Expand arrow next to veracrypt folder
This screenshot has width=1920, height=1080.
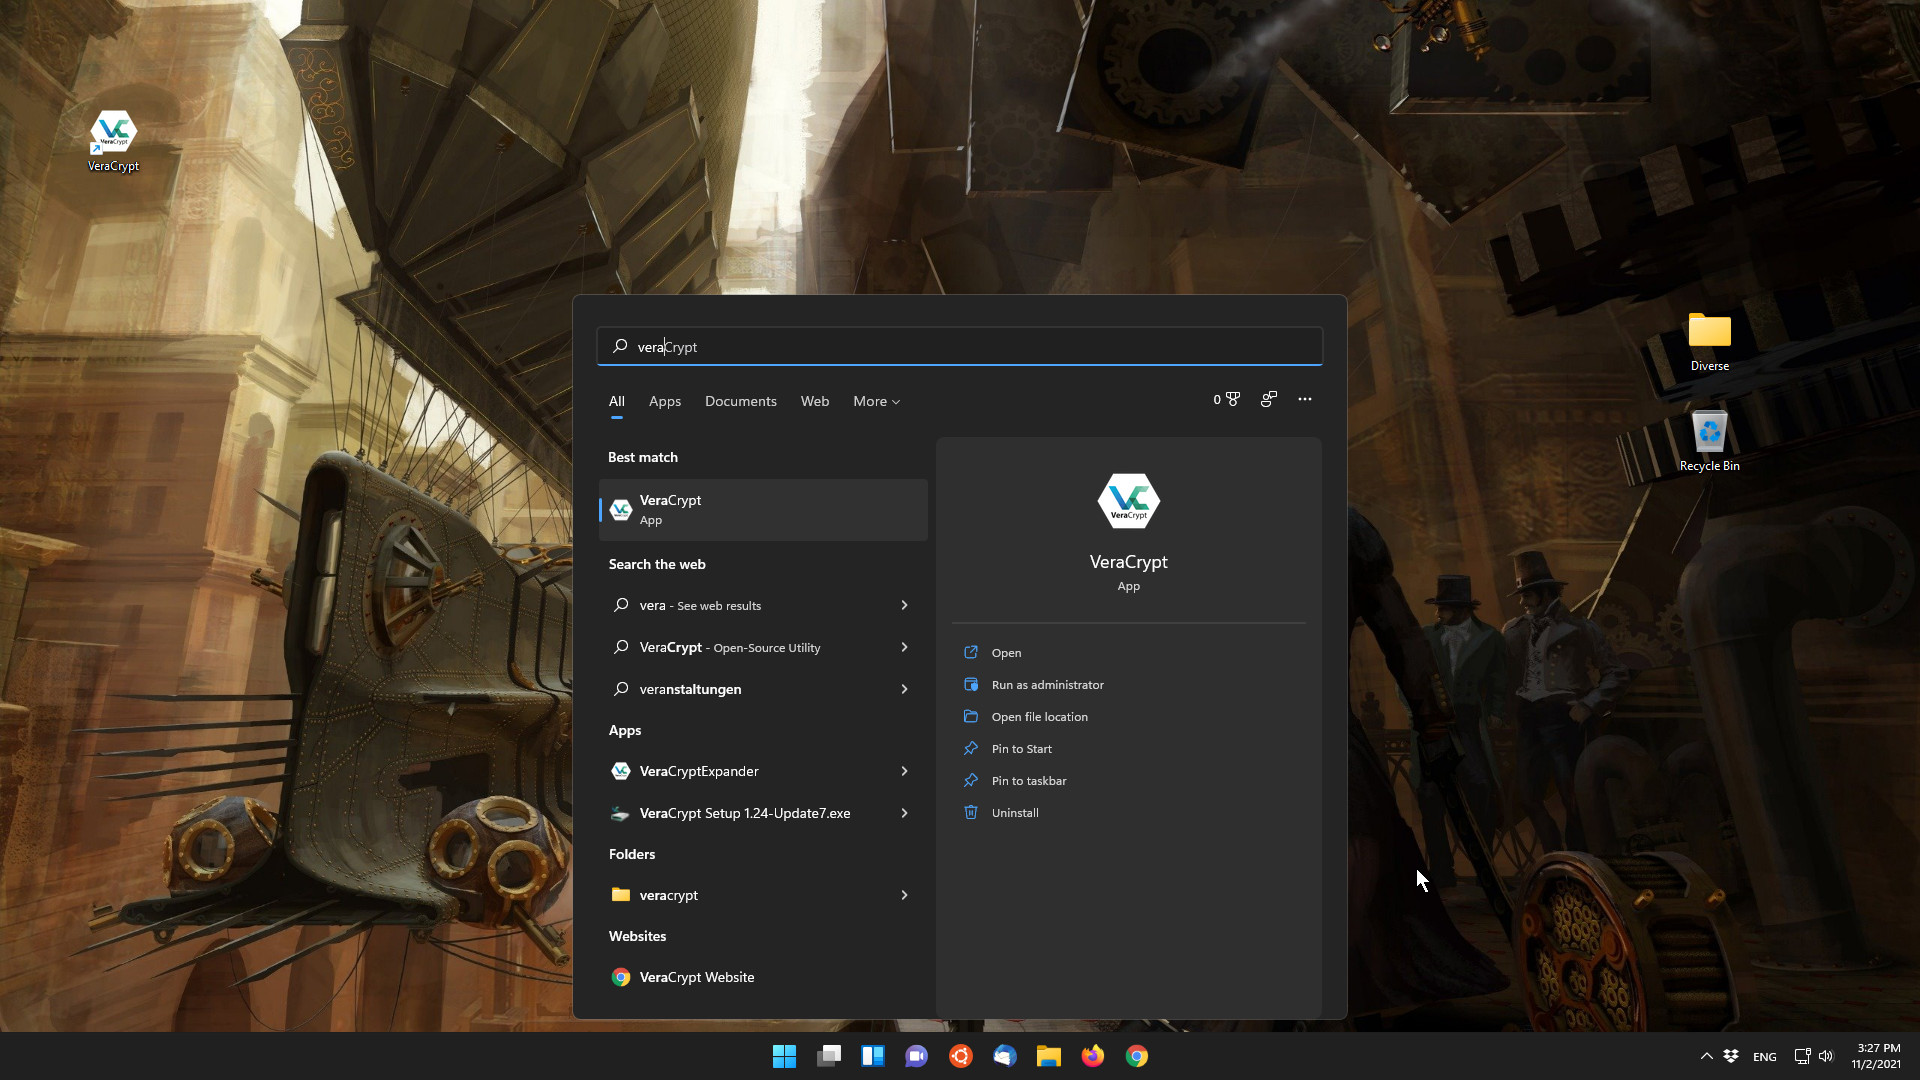click(904, 895)
